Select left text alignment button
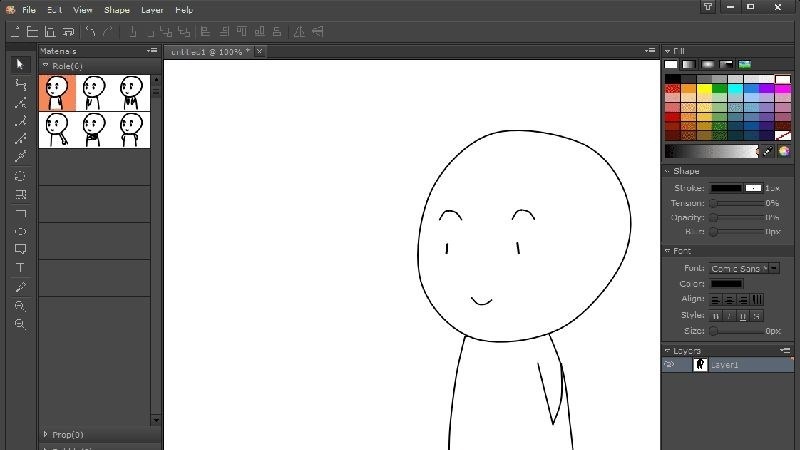The image size is (800, 450). (716, 299)
